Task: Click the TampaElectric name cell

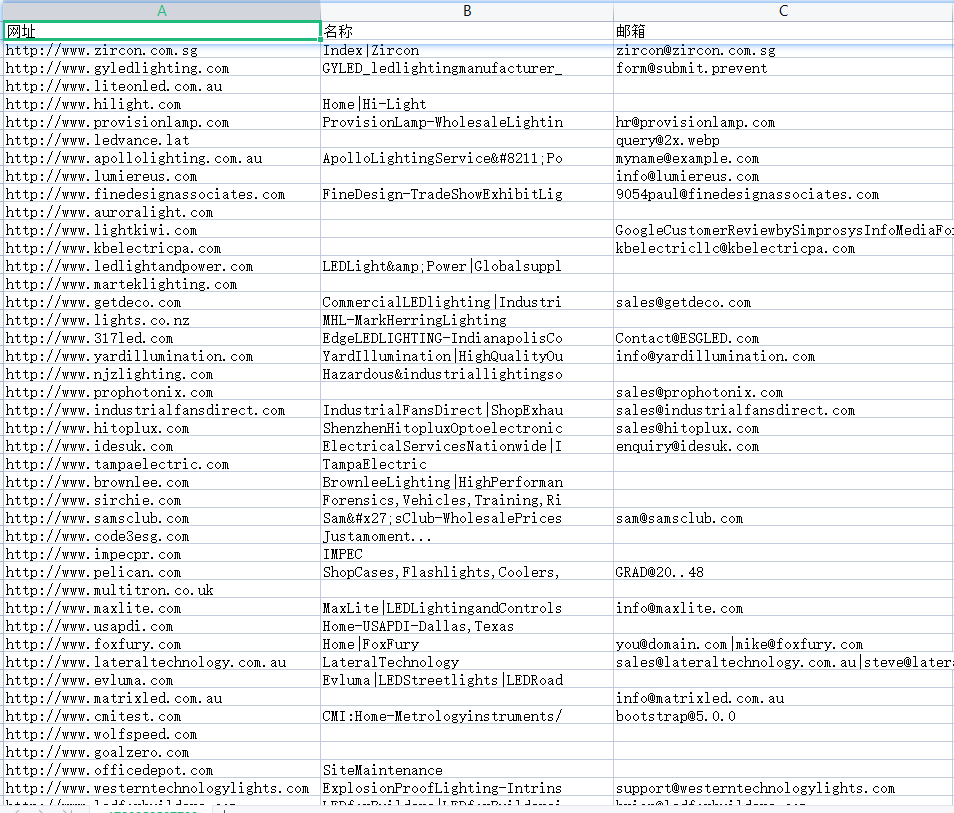Action: click(x=467, y=464)
